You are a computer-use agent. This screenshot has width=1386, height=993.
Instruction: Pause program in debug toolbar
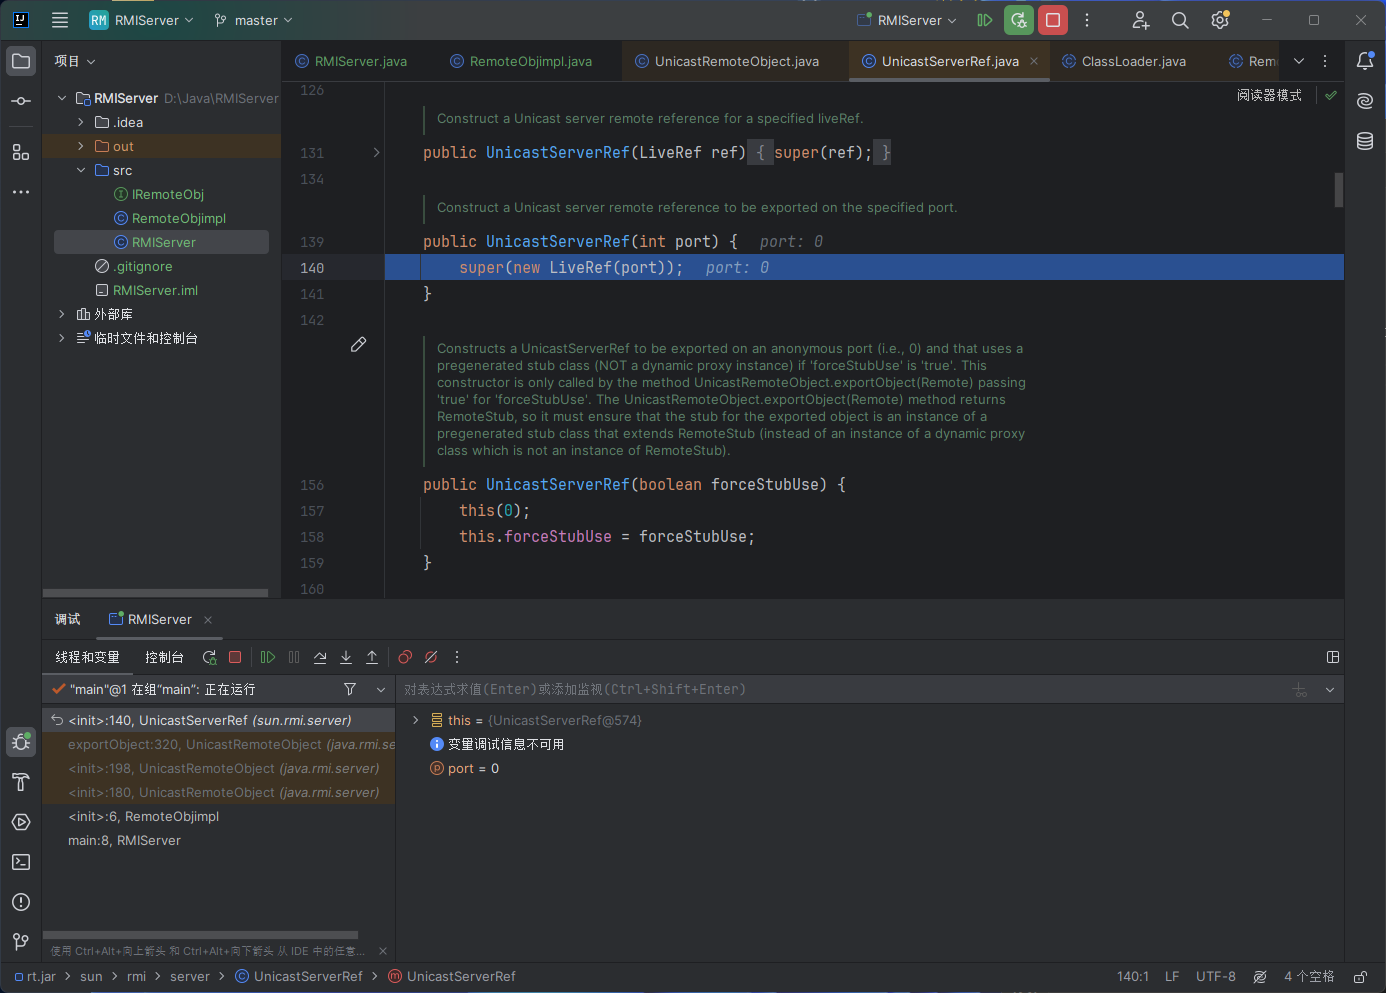click(x=294, y=657)
